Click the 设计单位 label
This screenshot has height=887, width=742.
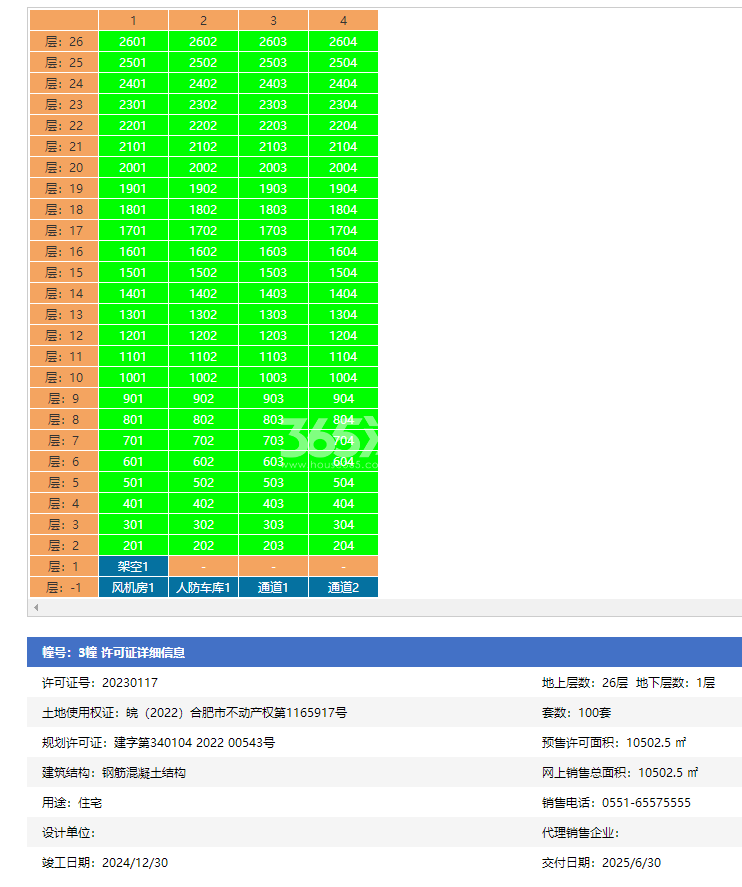click(68, 833)
